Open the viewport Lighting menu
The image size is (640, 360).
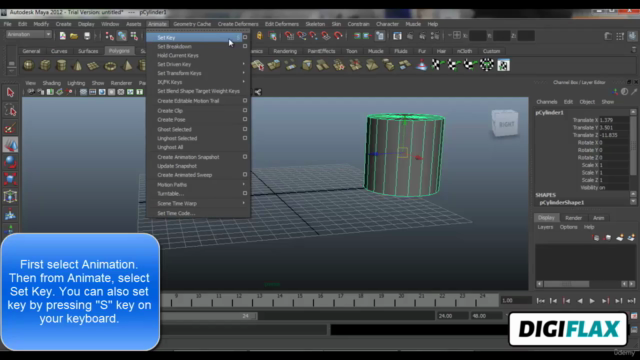pyautogui.click(x=76, y=83)
